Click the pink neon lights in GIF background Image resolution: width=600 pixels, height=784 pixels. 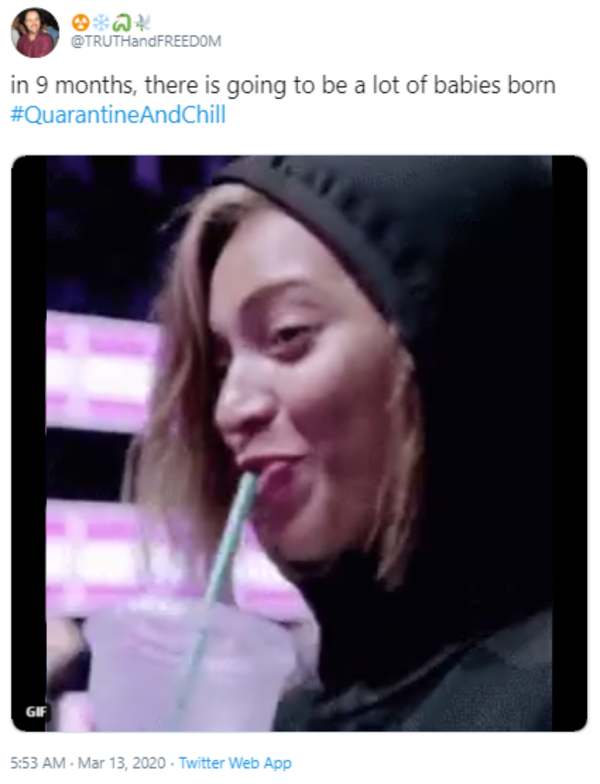100,370
